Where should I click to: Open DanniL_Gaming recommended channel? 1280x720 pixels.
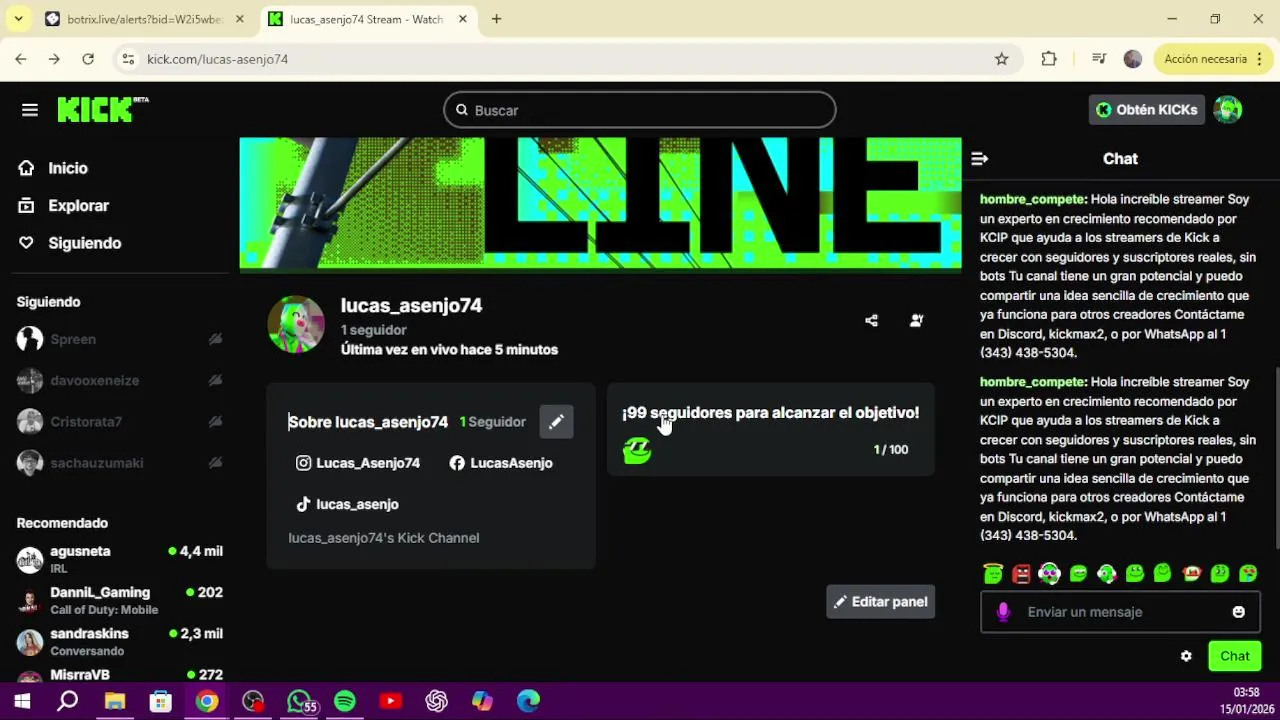(x=120, y=601)
